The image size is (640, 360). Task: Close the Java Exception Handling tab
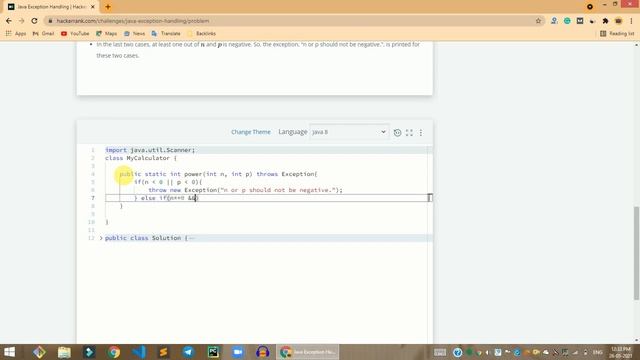point(93,7)
